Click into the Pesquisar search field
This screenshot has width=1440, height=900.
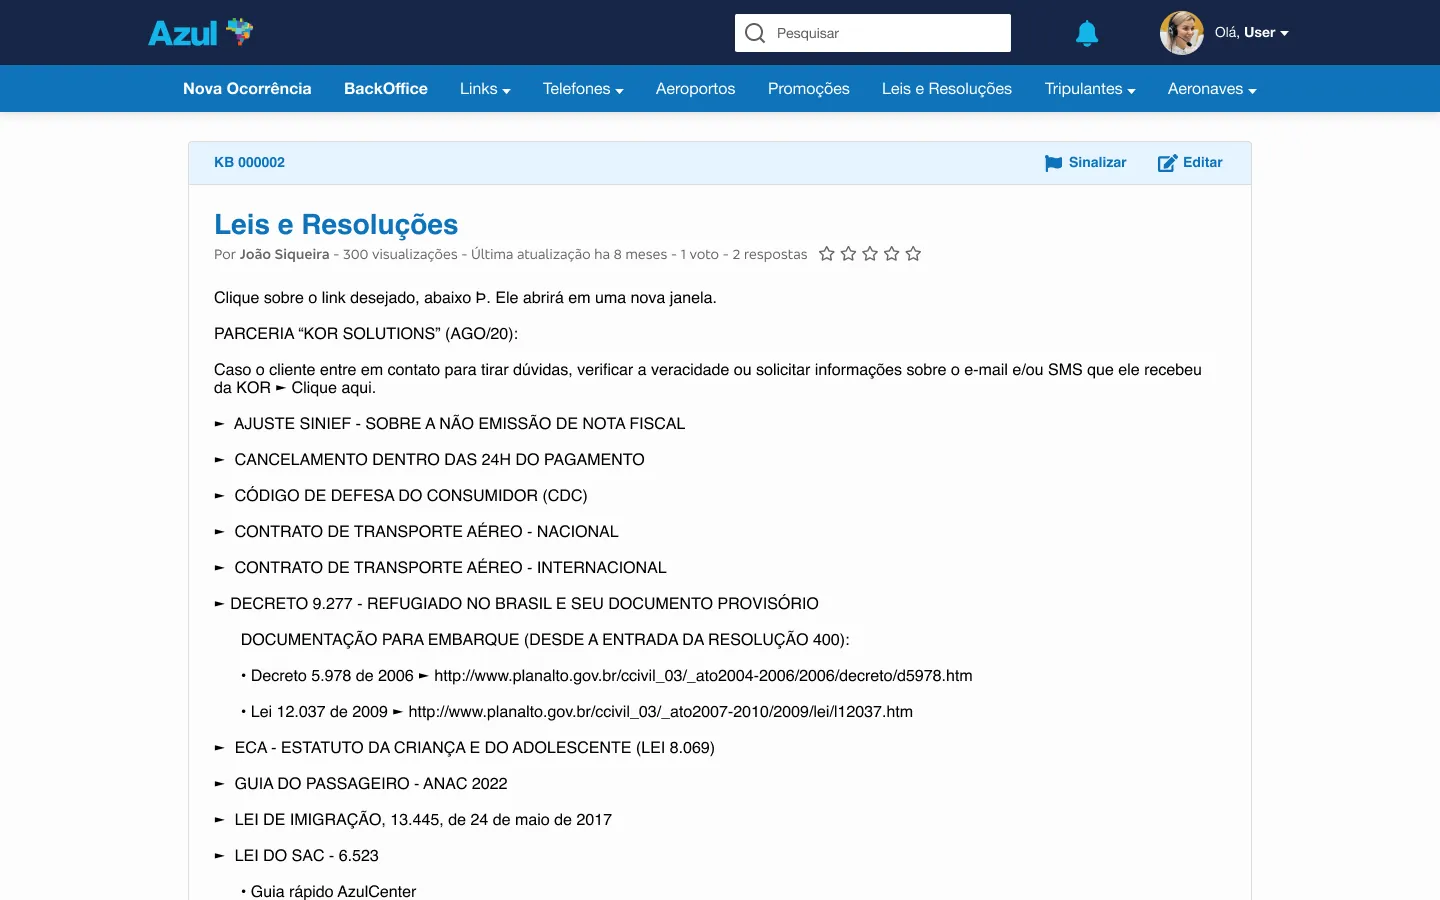873,33
